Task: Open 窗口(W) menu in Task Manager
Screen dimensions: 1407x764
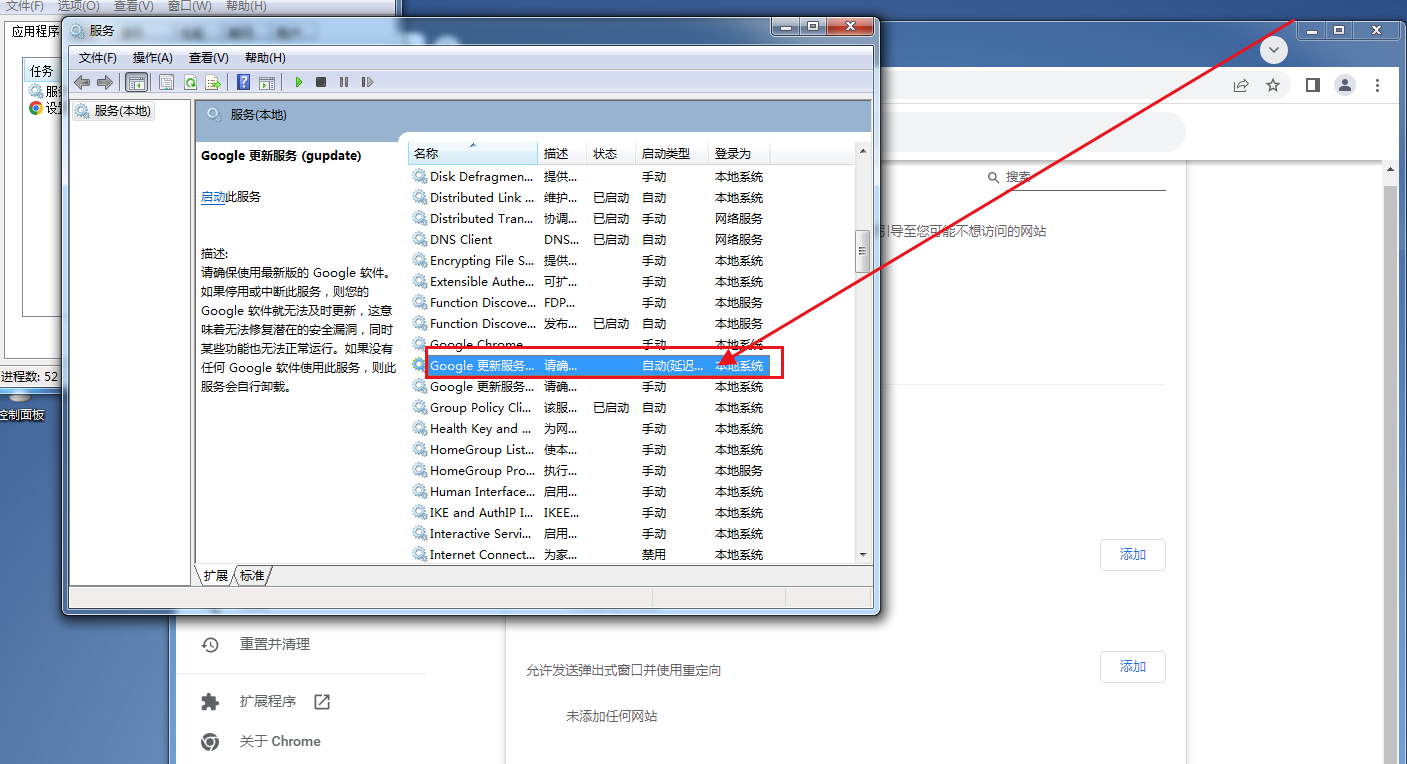Action: [x=189, y=6]
